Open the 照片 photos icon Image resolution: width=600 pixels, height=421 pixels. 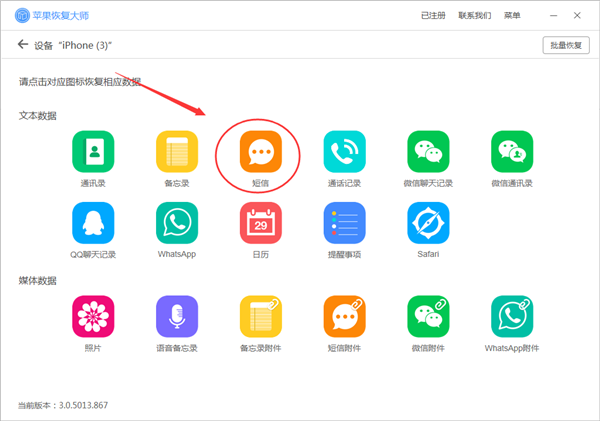click(x=93, y=317)
